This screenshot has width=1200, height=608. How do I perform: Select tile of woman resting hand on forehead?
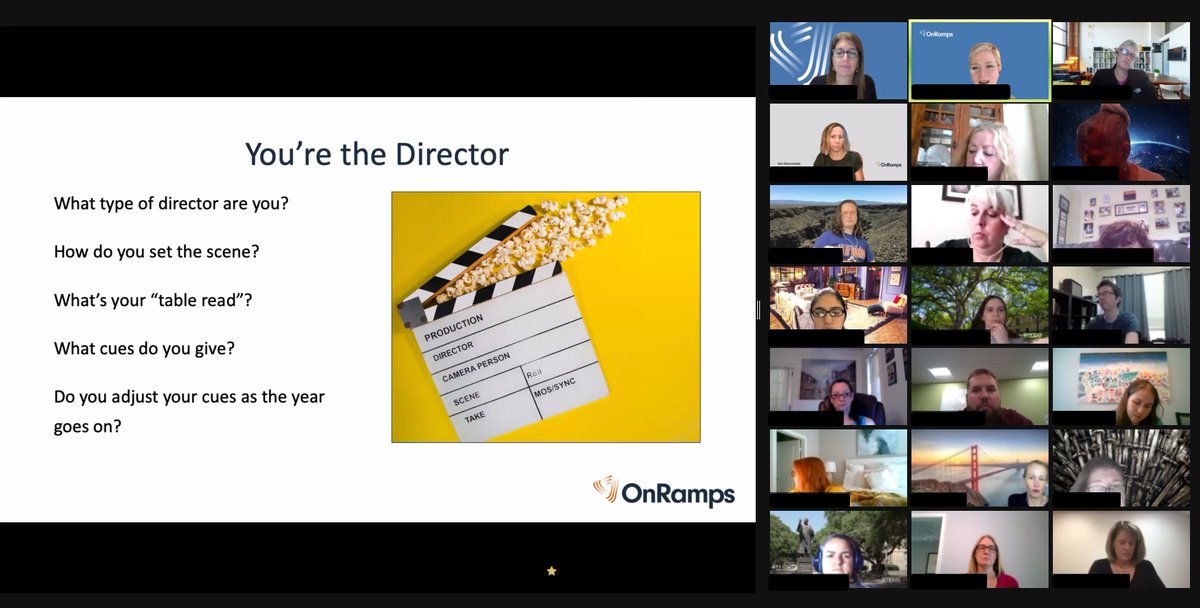click(980, 223)
